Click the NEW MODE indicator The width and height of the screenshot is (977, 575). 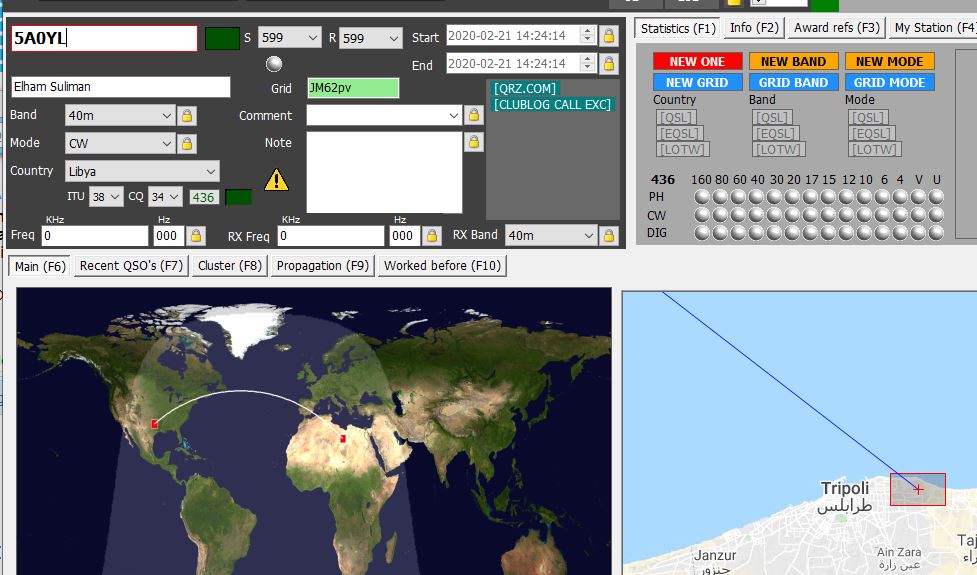coord(889,62)
